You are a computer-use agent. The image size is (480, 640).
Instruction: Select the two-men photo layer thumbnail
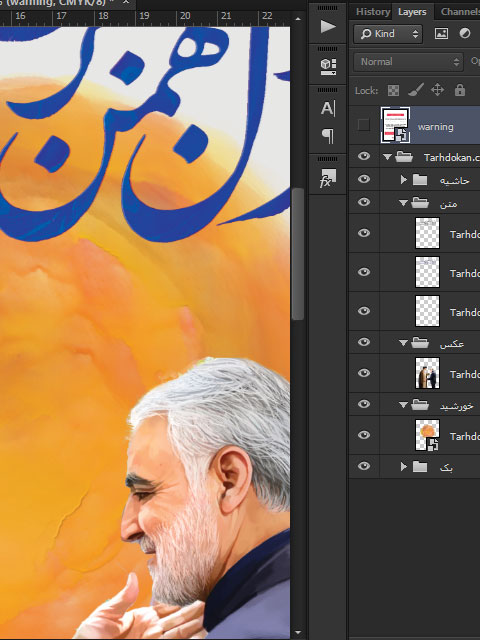pyautogui.click(x=427, y=373)
